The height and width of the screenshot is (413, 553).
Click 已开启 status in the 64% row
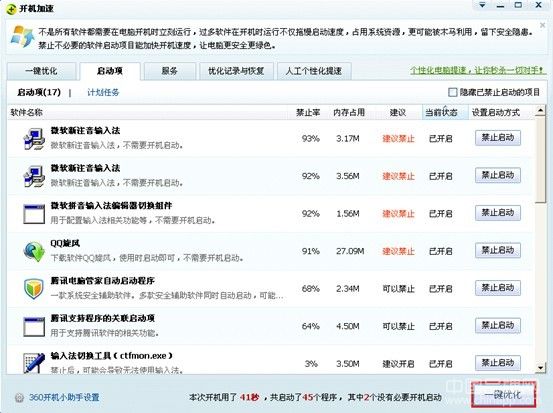click(x=440, y=327)
